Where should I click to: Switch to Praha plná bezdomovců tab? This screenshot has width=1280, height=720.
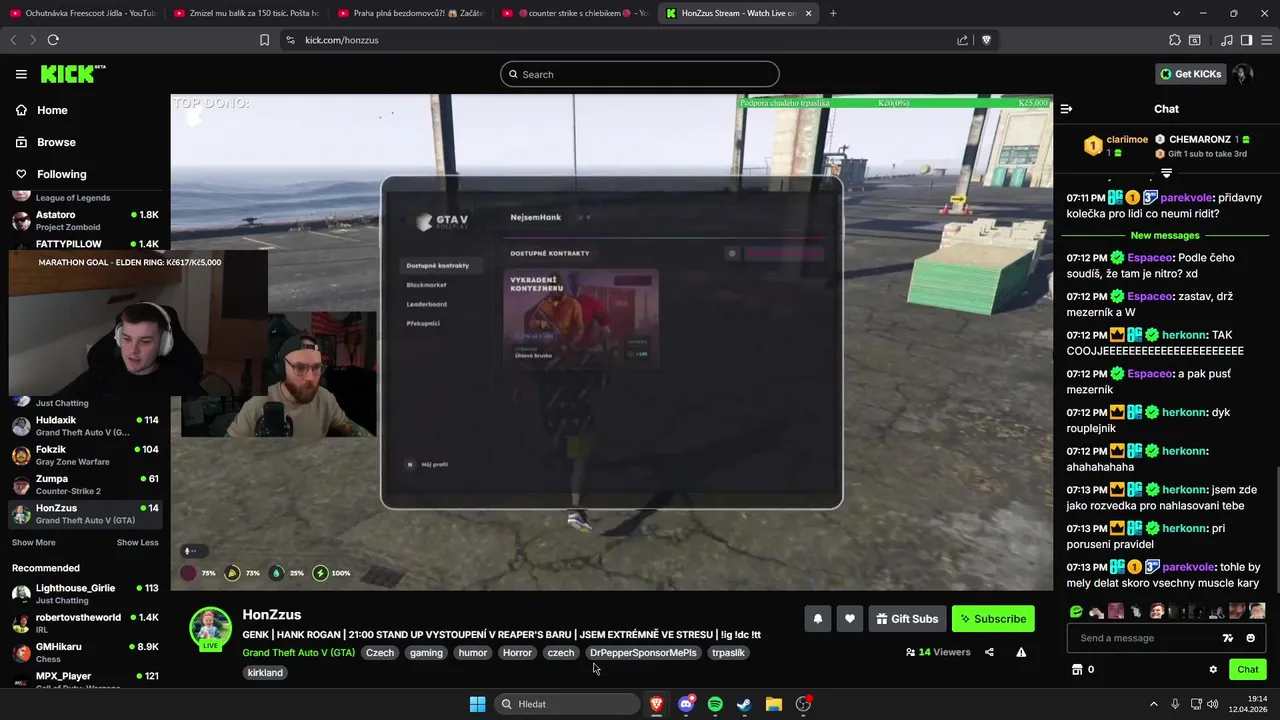point(410,13)
